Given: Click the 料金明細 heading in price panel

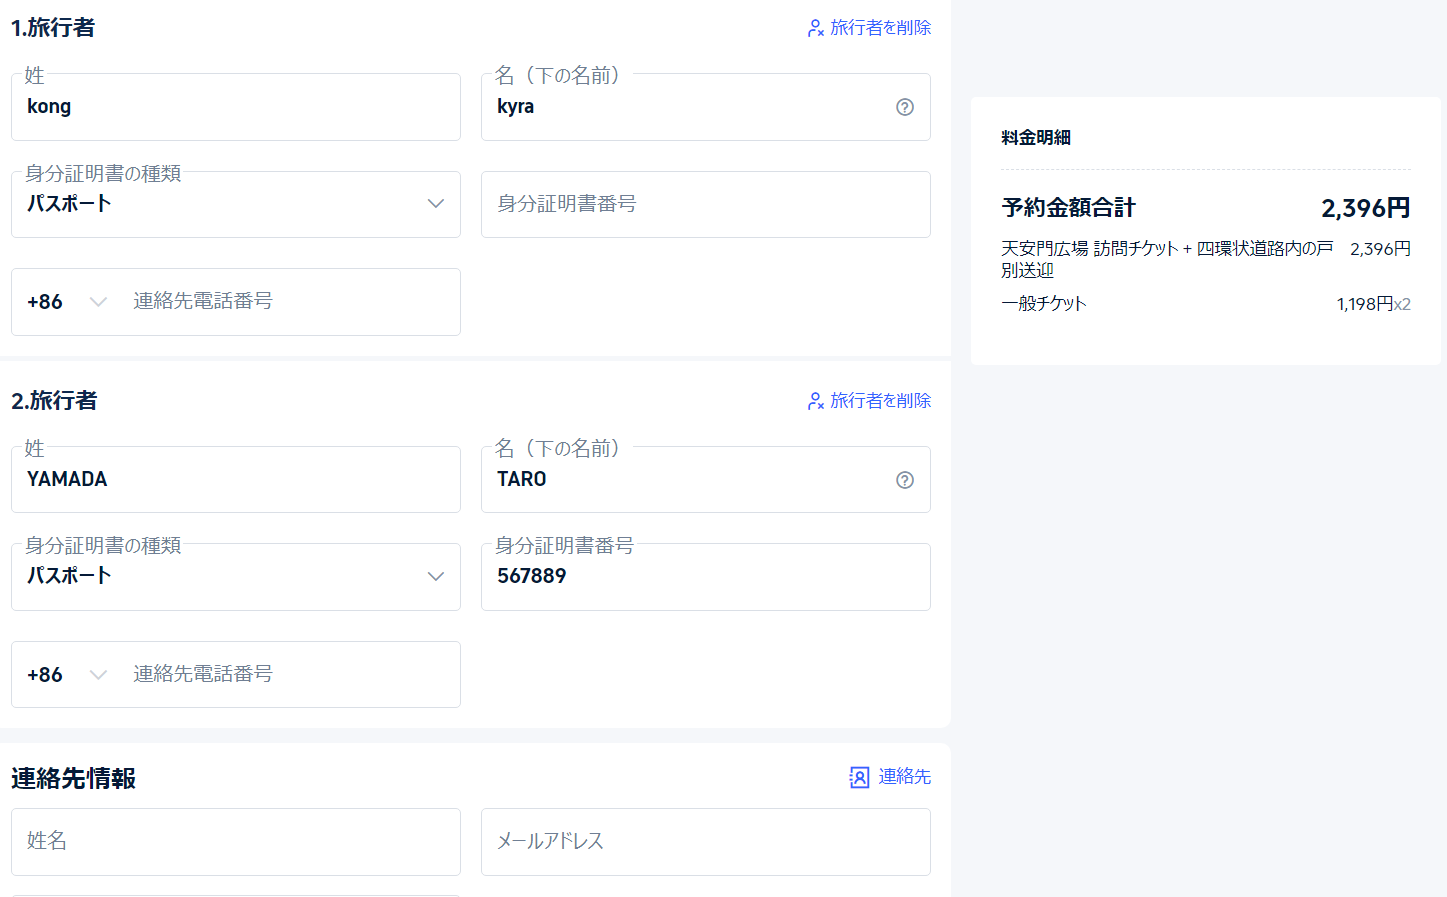Looking at the screenshot, I should click(x=1036, y=138).
